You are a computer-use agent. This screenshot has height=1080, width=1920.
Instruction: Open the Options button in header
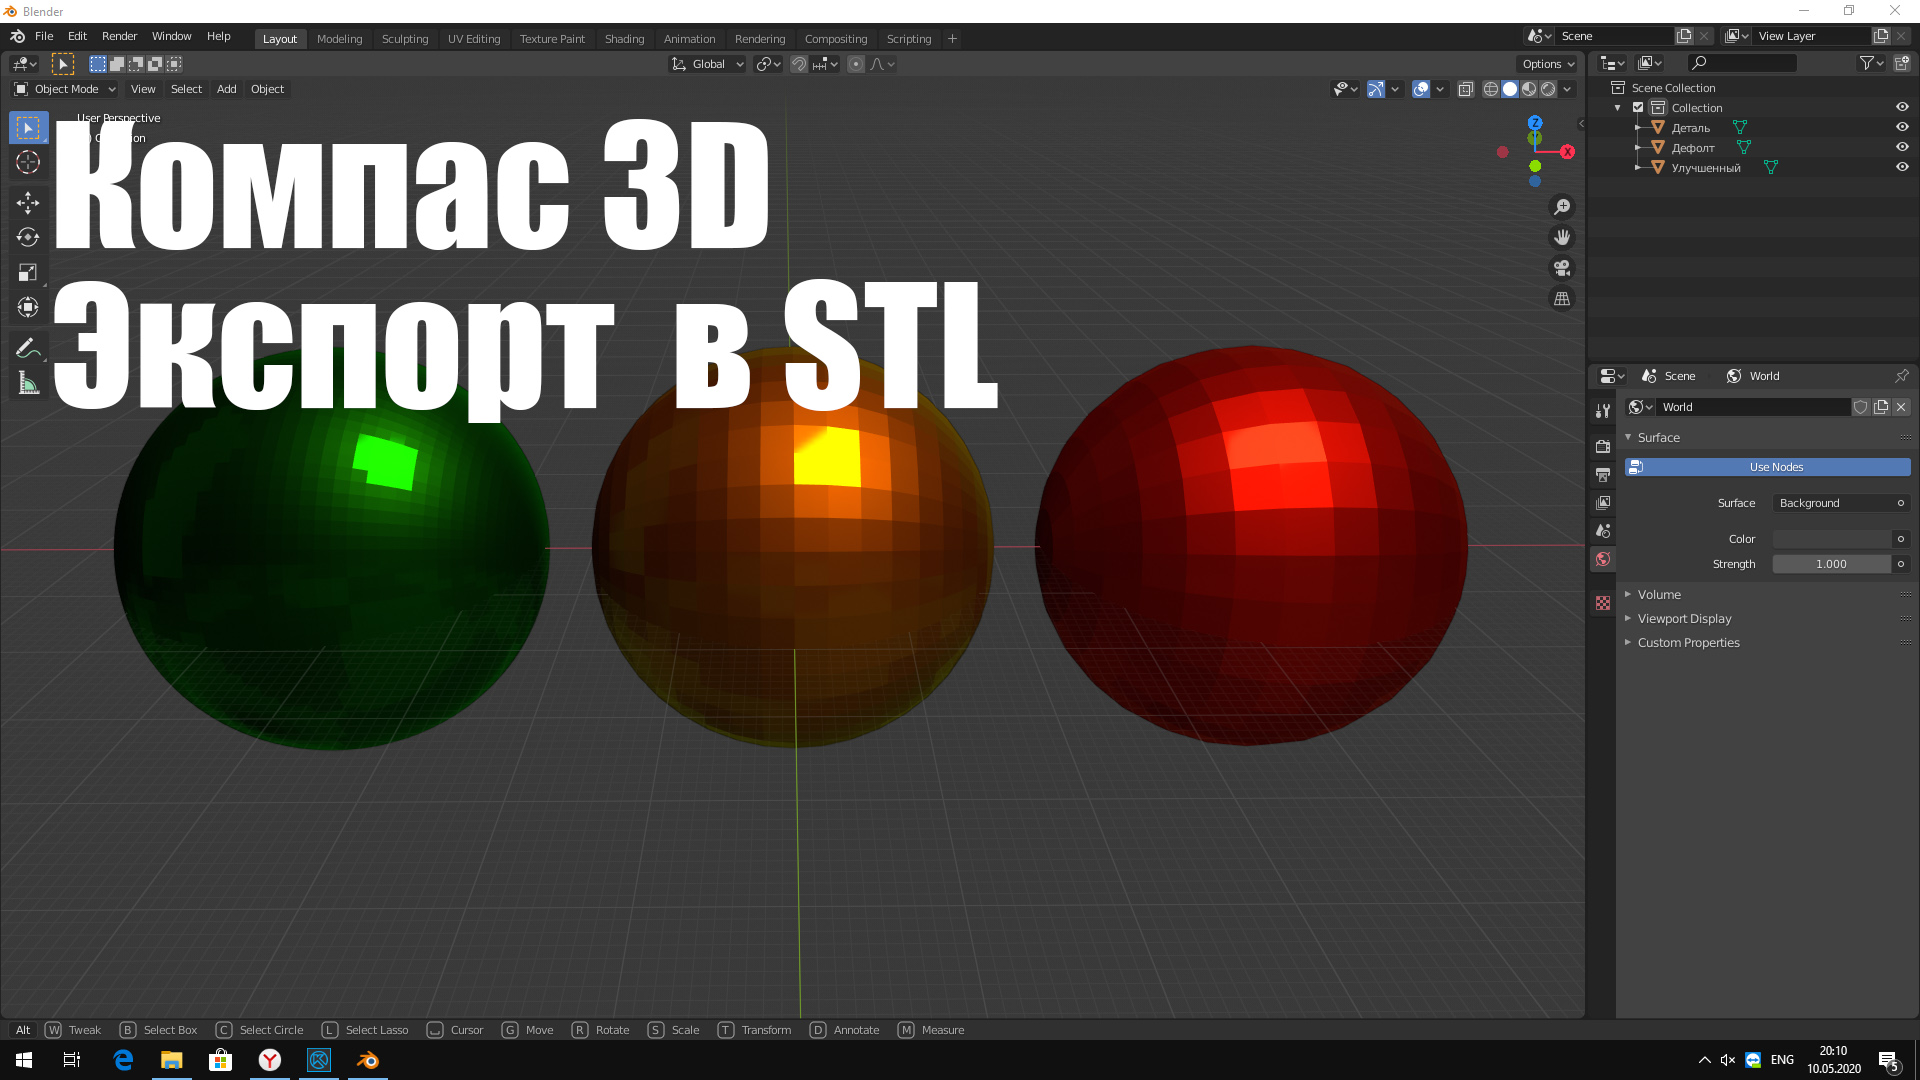pos(1548,64)
